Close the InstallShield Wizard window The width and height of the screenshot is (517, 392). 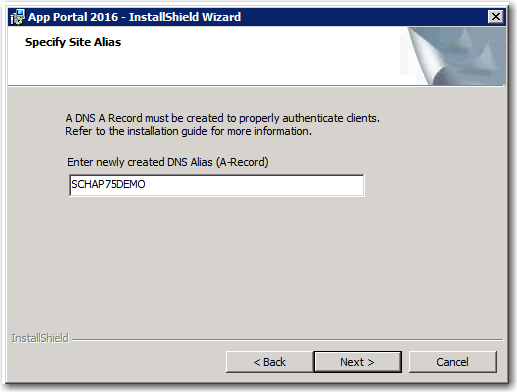click(495, 16)
